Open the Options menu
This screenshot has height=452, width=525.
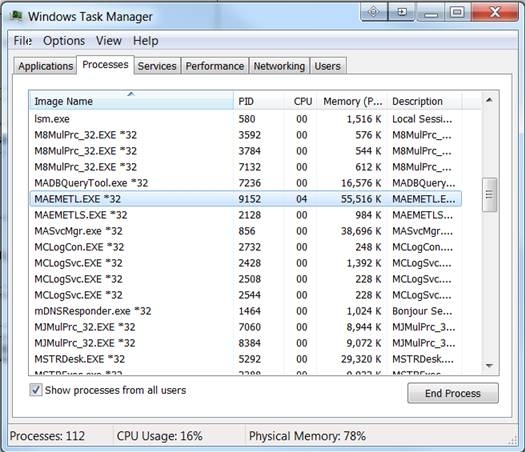64,41
